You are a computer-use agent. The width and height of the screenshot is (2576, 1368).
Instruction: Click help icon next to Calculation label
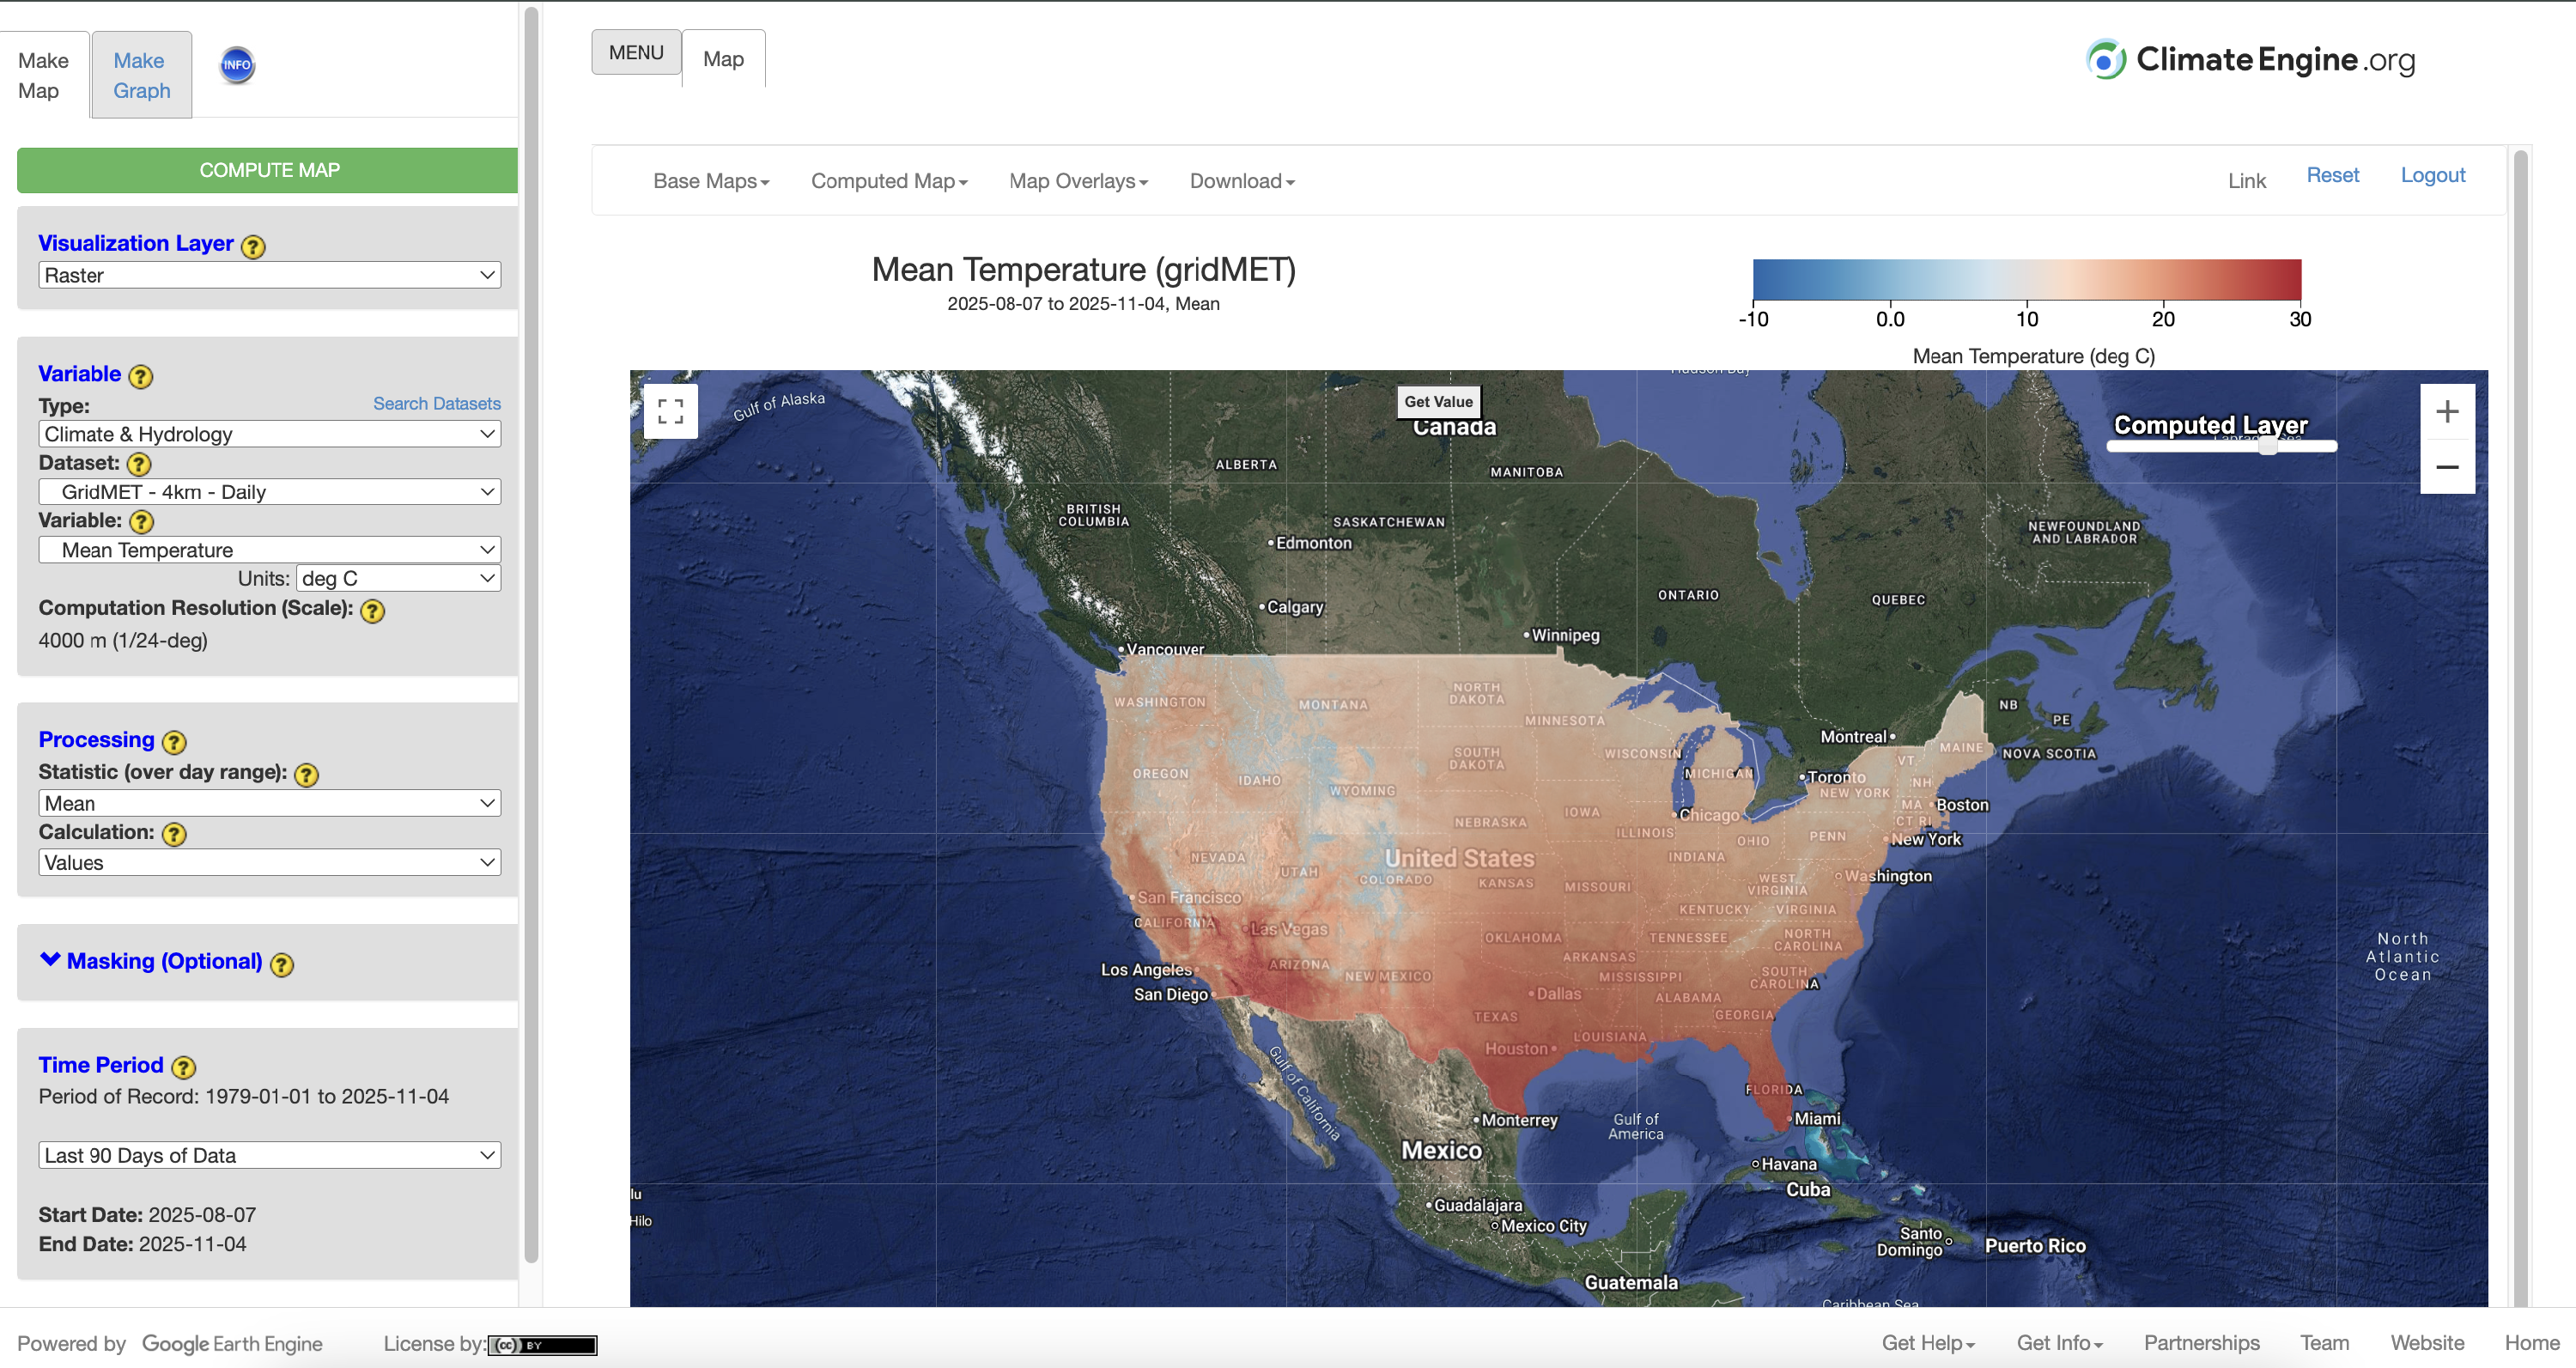click(x=174, y=834)
